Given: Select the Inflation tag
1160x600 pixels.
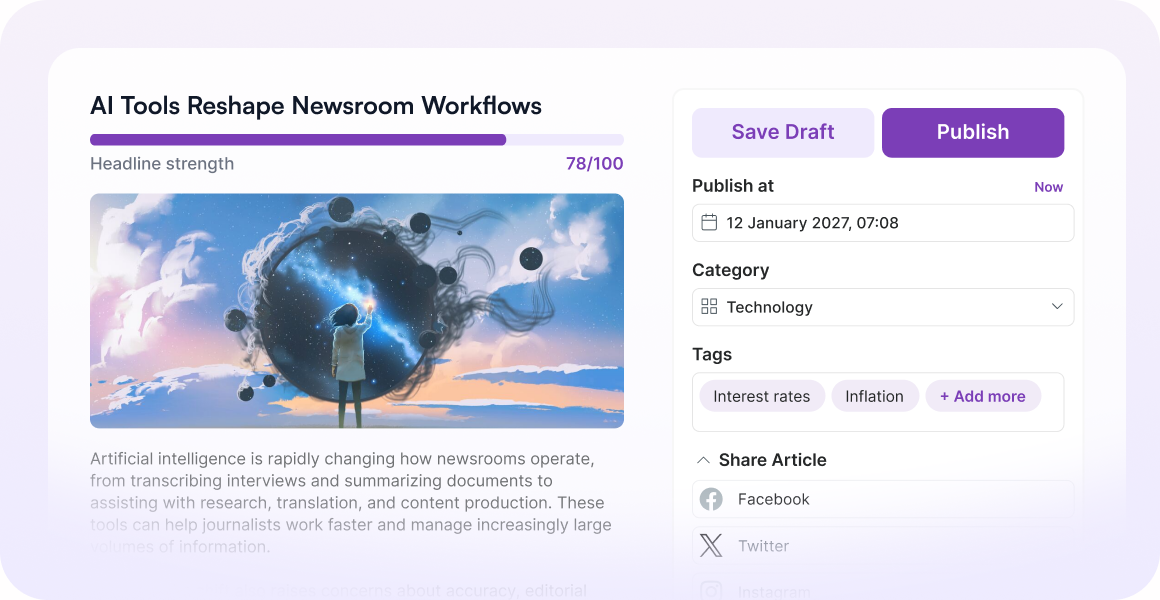Looking at the screenshot, I should pyautogui.click(x=874, y=397).
